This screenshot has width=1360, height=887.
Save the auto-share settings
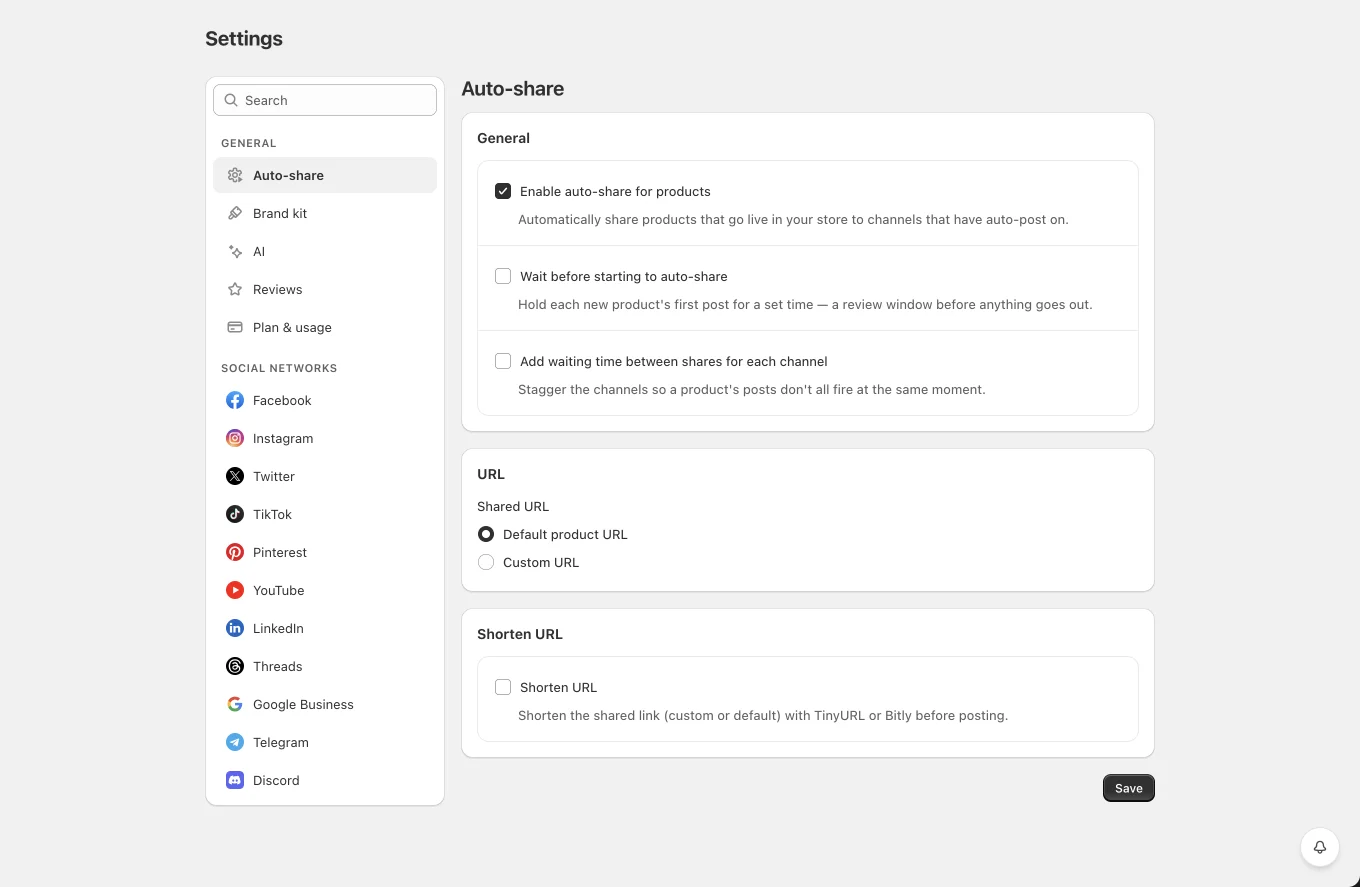pos(1129,788)
